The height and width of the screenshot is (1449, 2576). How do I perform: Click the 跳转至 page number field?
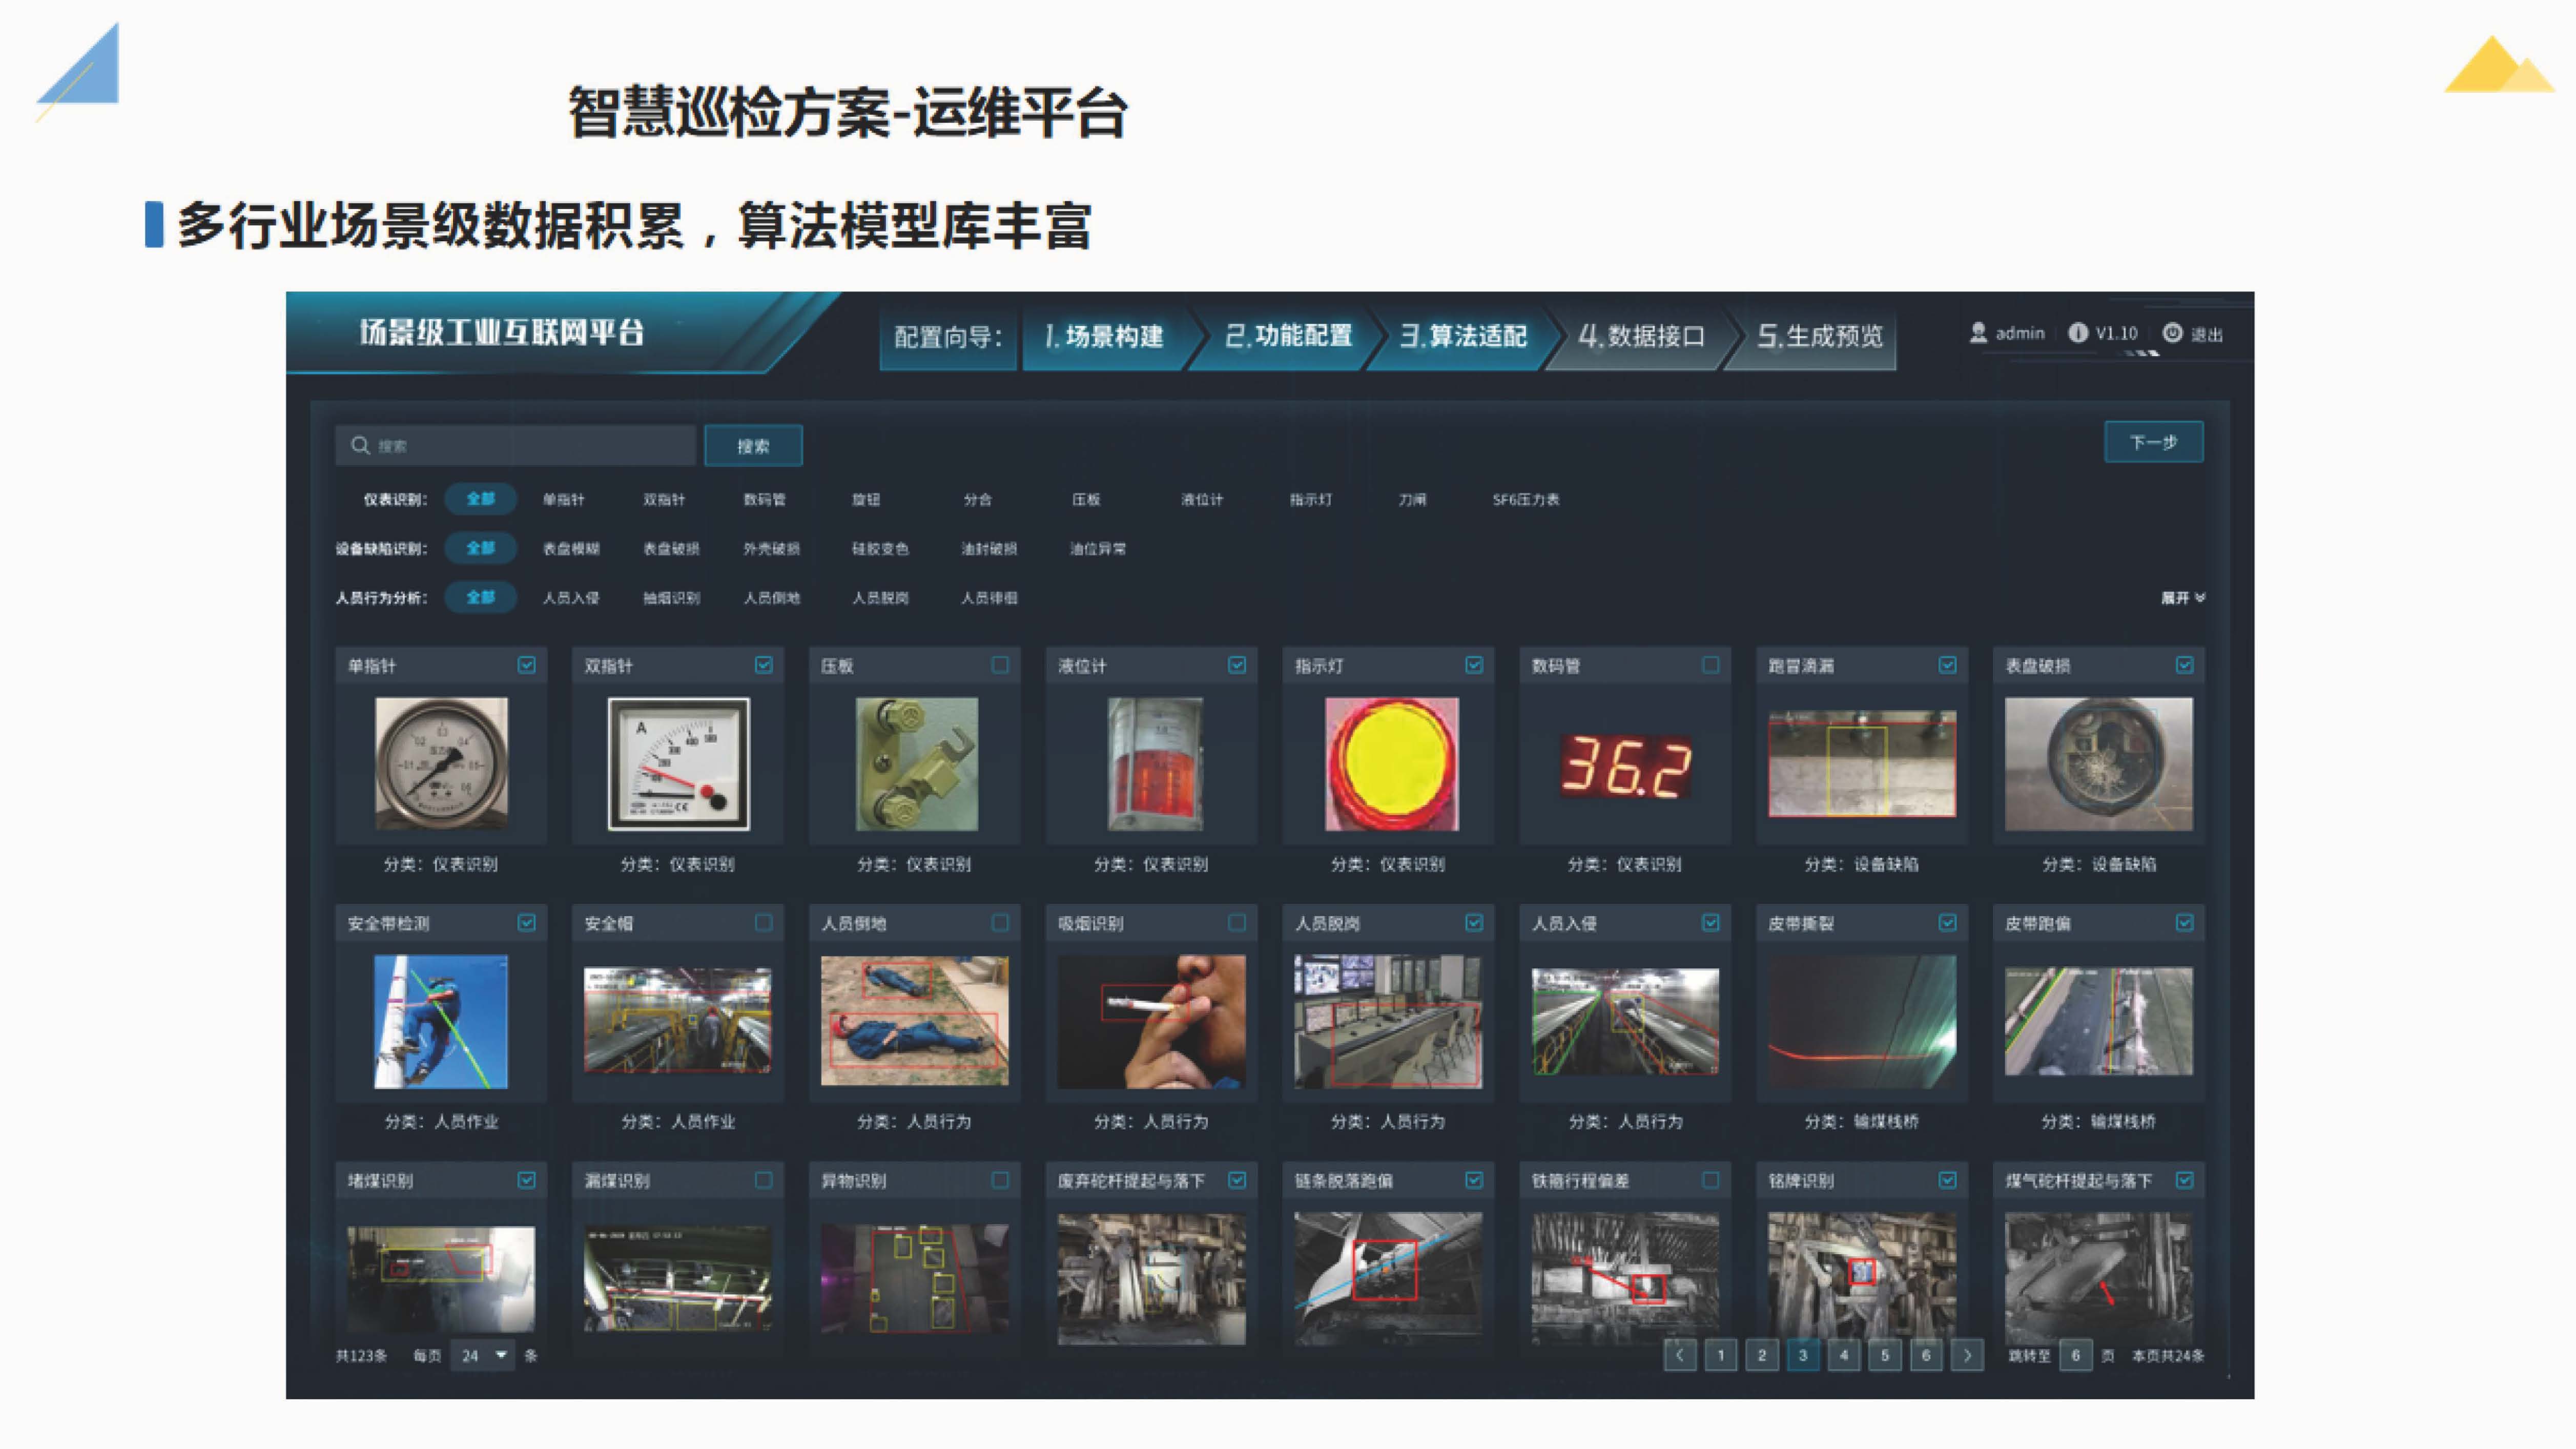[2075, 1355]
